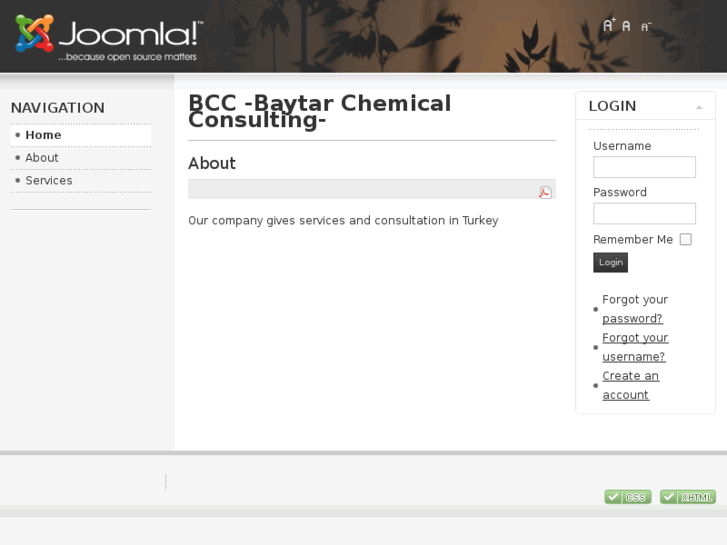The width and height of the screenshot is (727, 545).
Task: Click the About article heading
Action: click(x=212, y=163)
